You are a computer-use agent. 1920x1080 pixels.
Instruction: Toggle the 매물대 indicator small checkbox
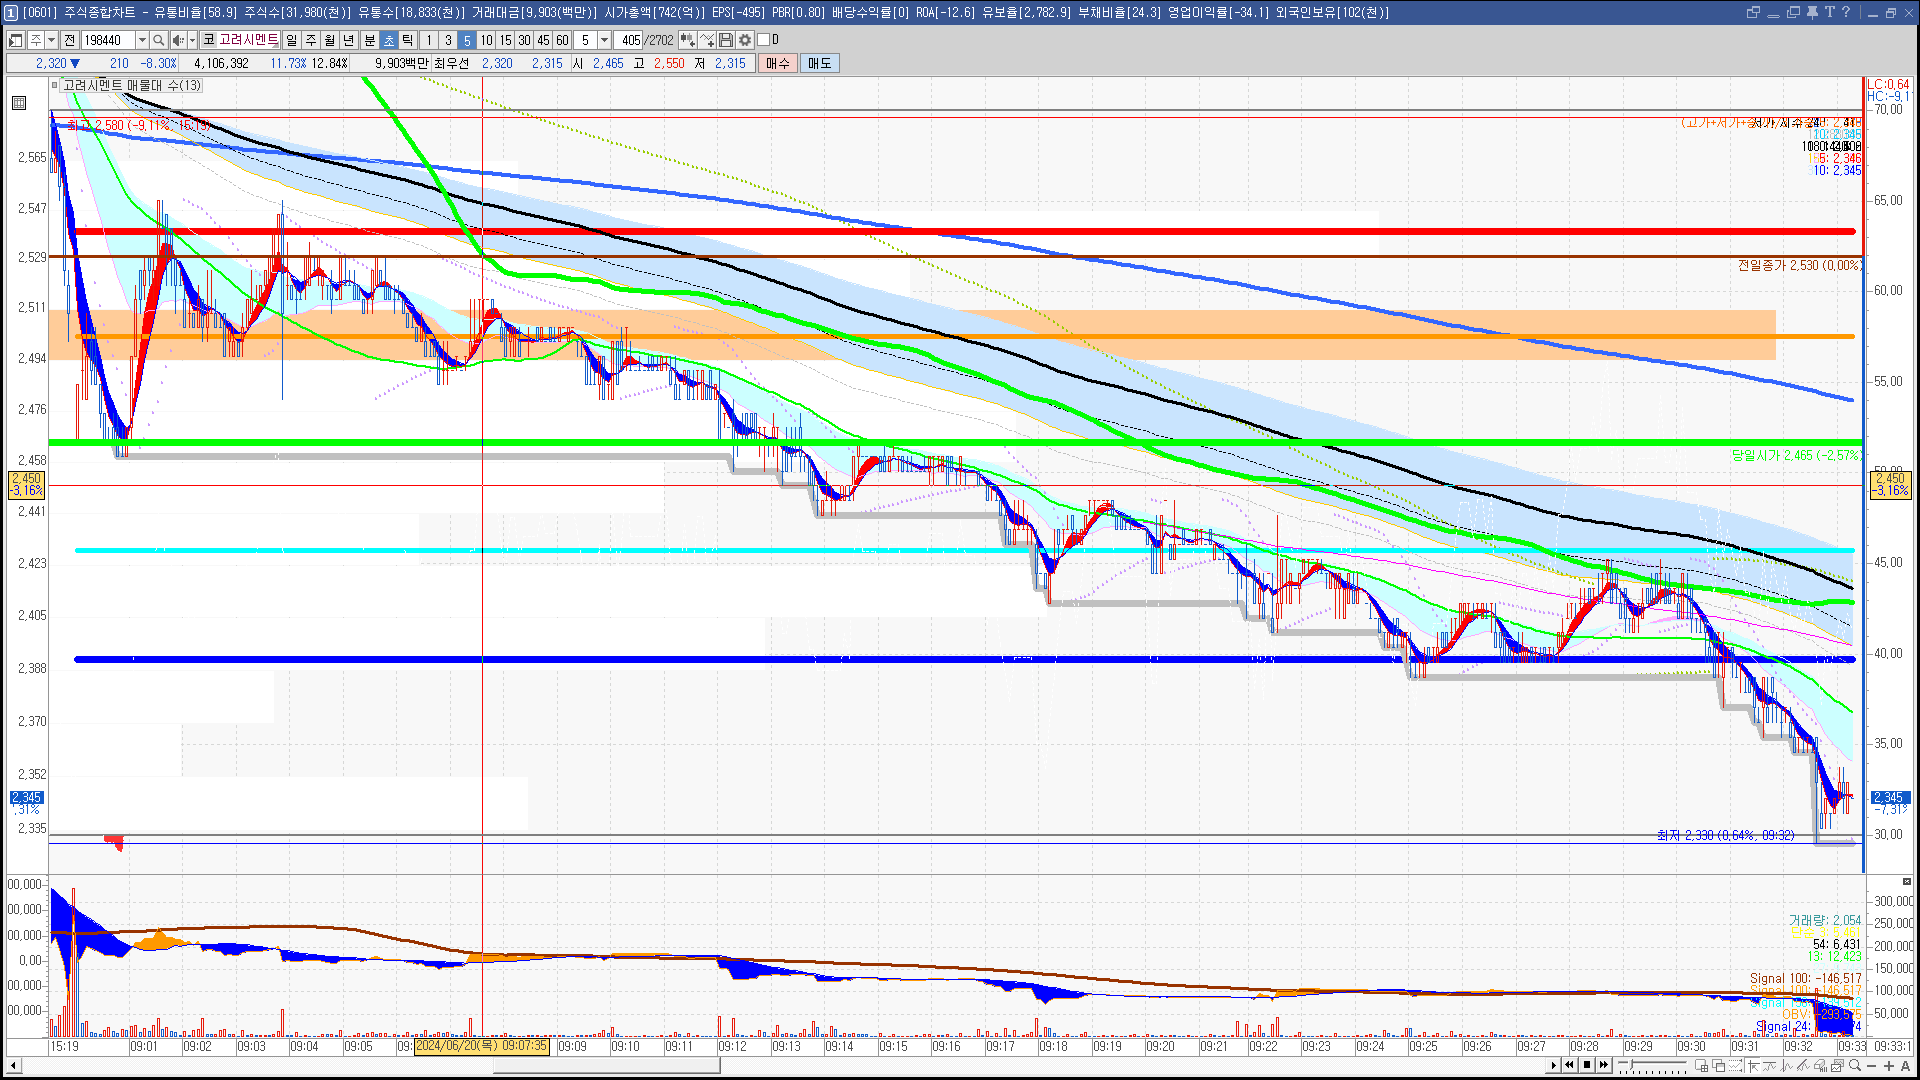55,86
